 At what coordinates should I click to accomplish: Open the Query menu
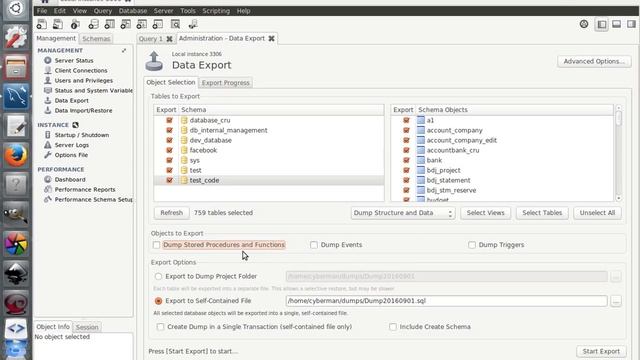pos(103,11)
